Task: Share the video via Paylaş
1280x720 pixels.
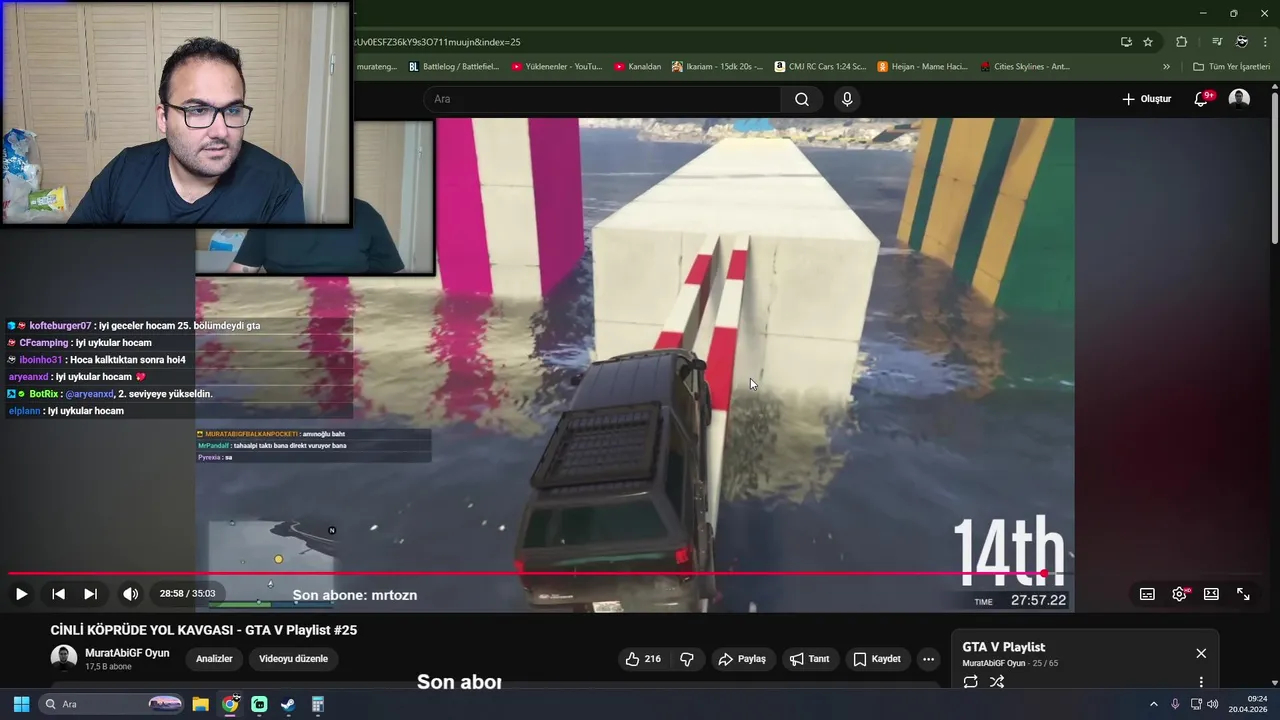Action: (x=742, y=659)
